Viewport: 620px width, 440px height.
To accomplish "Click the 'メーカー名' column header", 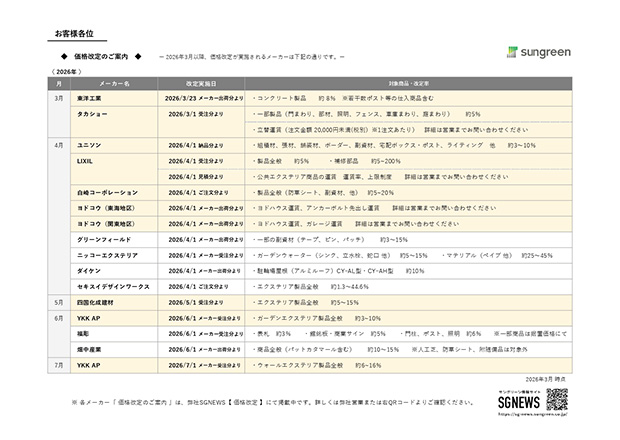I will click(x=114, y=84).
